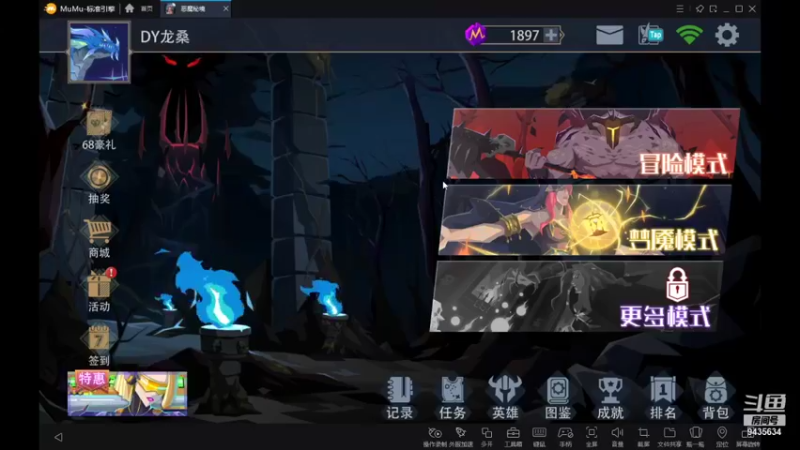
Task: Open the operation recording tool
Action: point(435,437)
